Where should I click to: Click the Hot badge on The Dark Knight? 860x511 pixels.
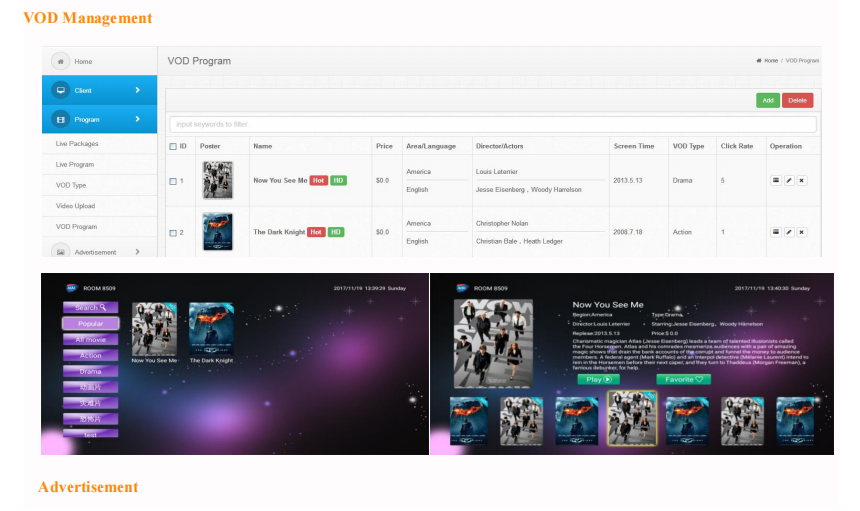click(x=316, y=232)
